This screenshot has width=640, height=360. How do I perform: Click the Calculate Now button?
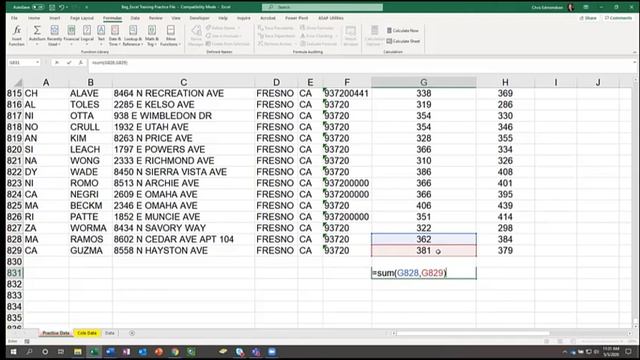point(402,31)
